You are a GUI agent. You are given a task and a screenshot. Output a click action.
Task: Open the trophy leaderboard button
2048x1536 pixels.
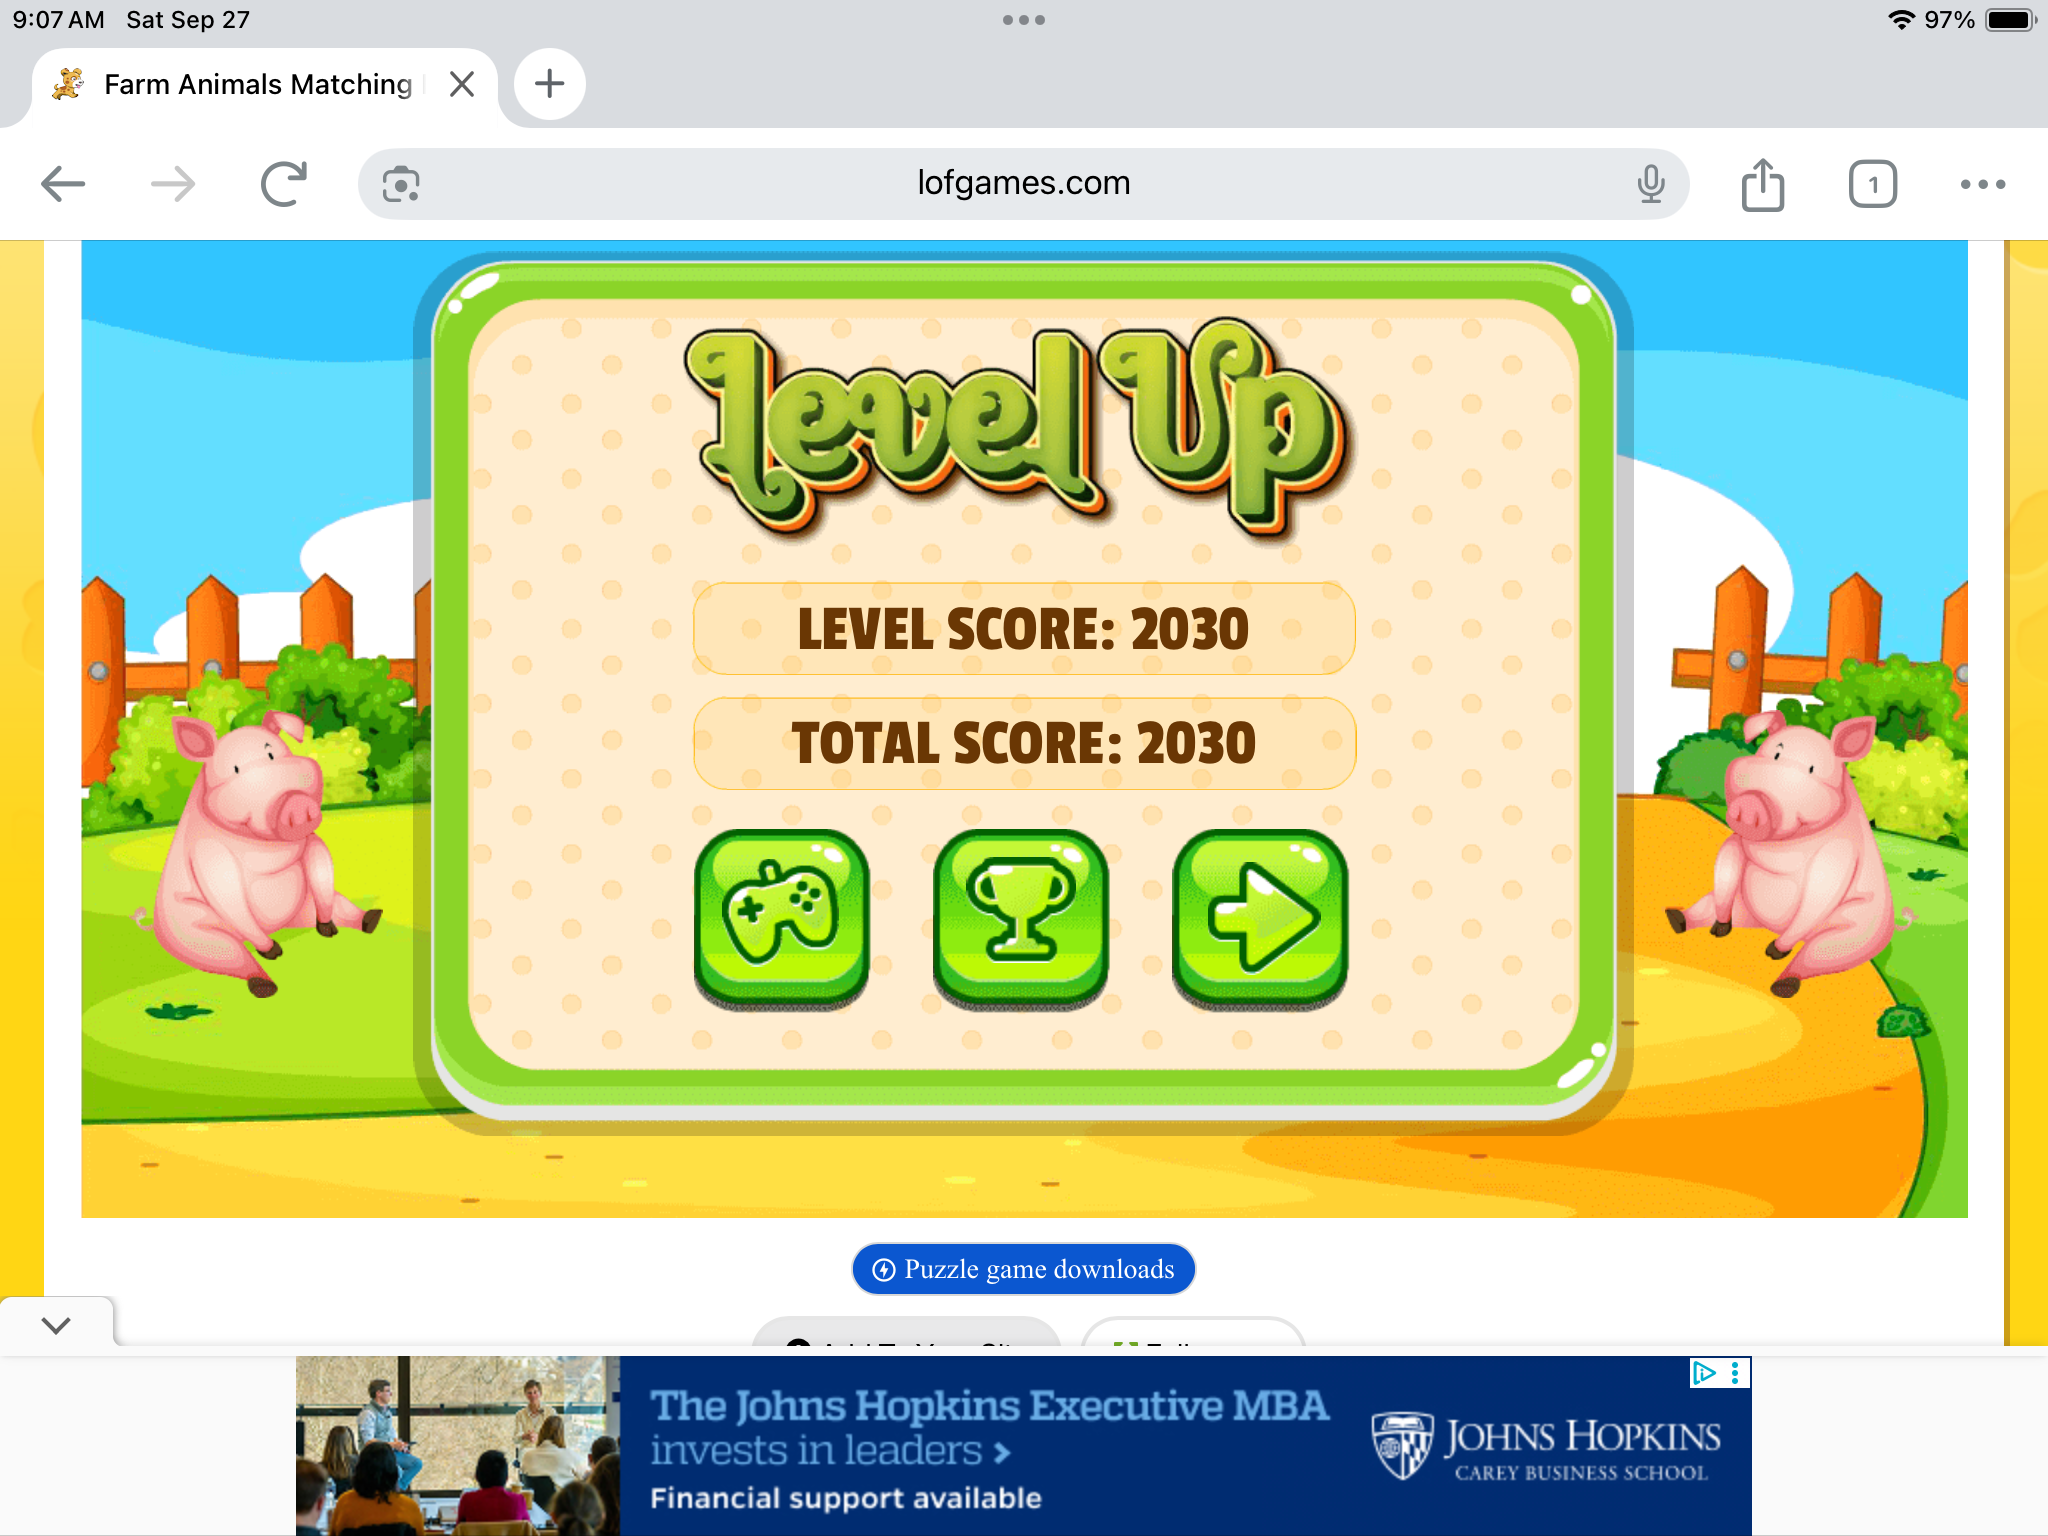pos(1020,915)
